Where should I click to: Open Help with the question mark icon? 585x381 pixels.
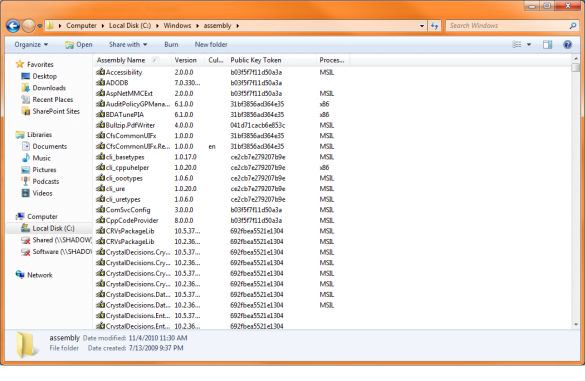[567, 44]
